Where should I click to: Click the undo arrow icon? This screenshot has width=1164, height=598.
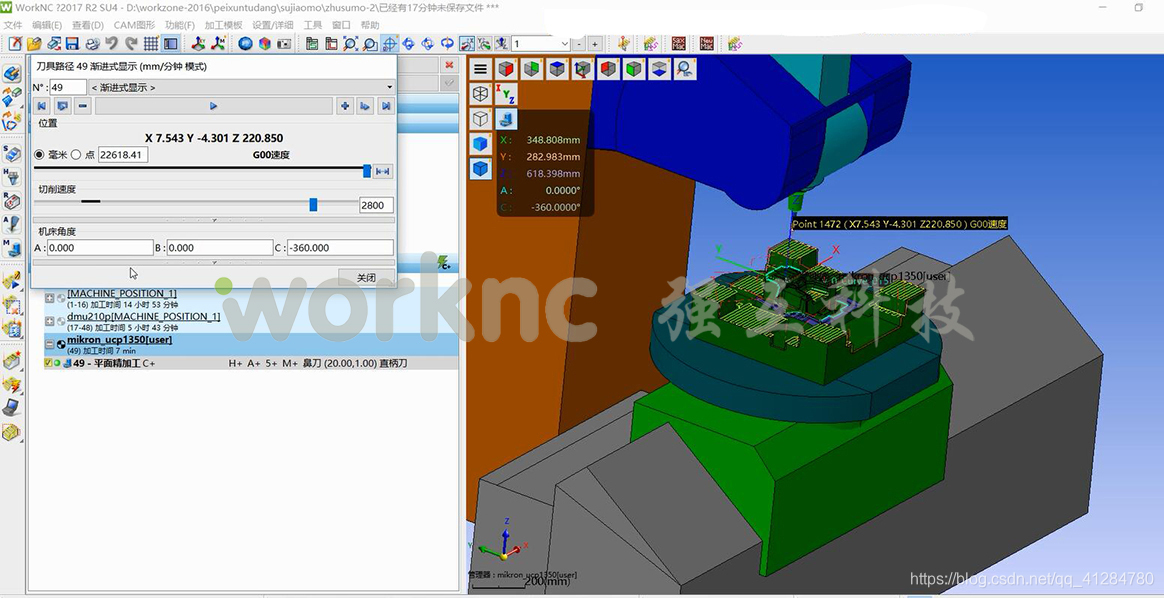click(111, 44)
